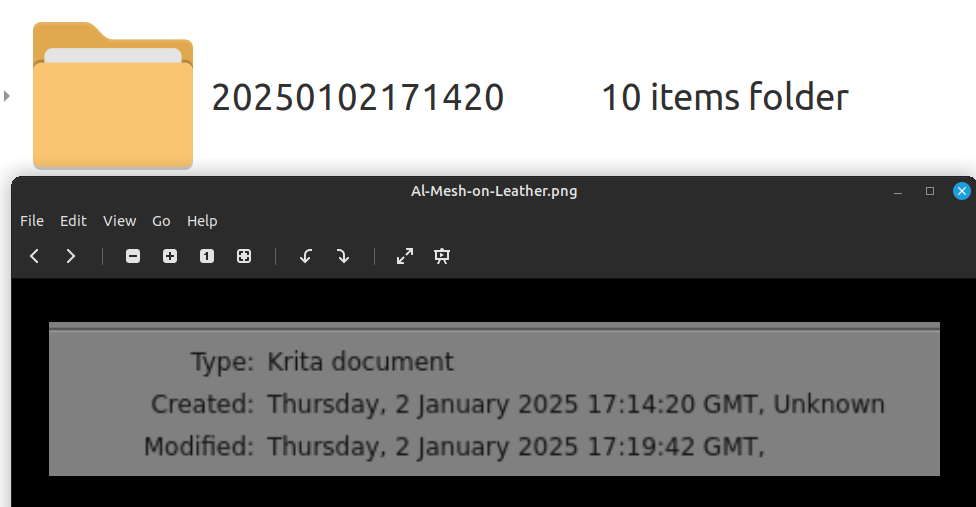The image size is (976, 507).
Task: Open the Help menu
Action: [202, 221]
